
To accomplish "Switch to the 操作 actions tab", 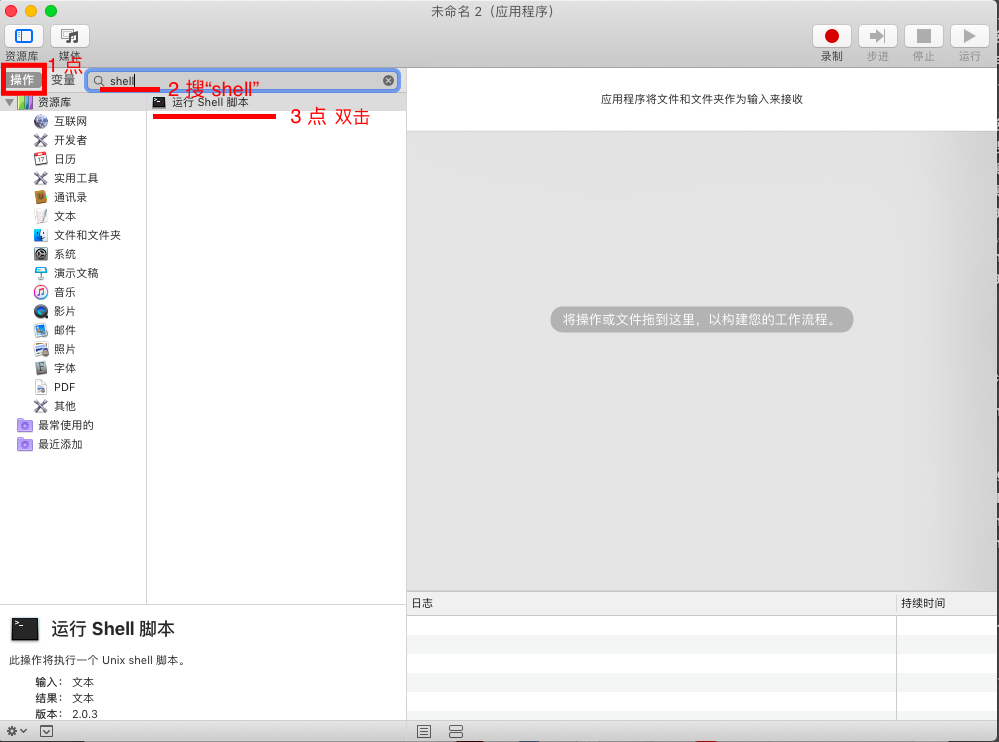I will coord(22,80).
